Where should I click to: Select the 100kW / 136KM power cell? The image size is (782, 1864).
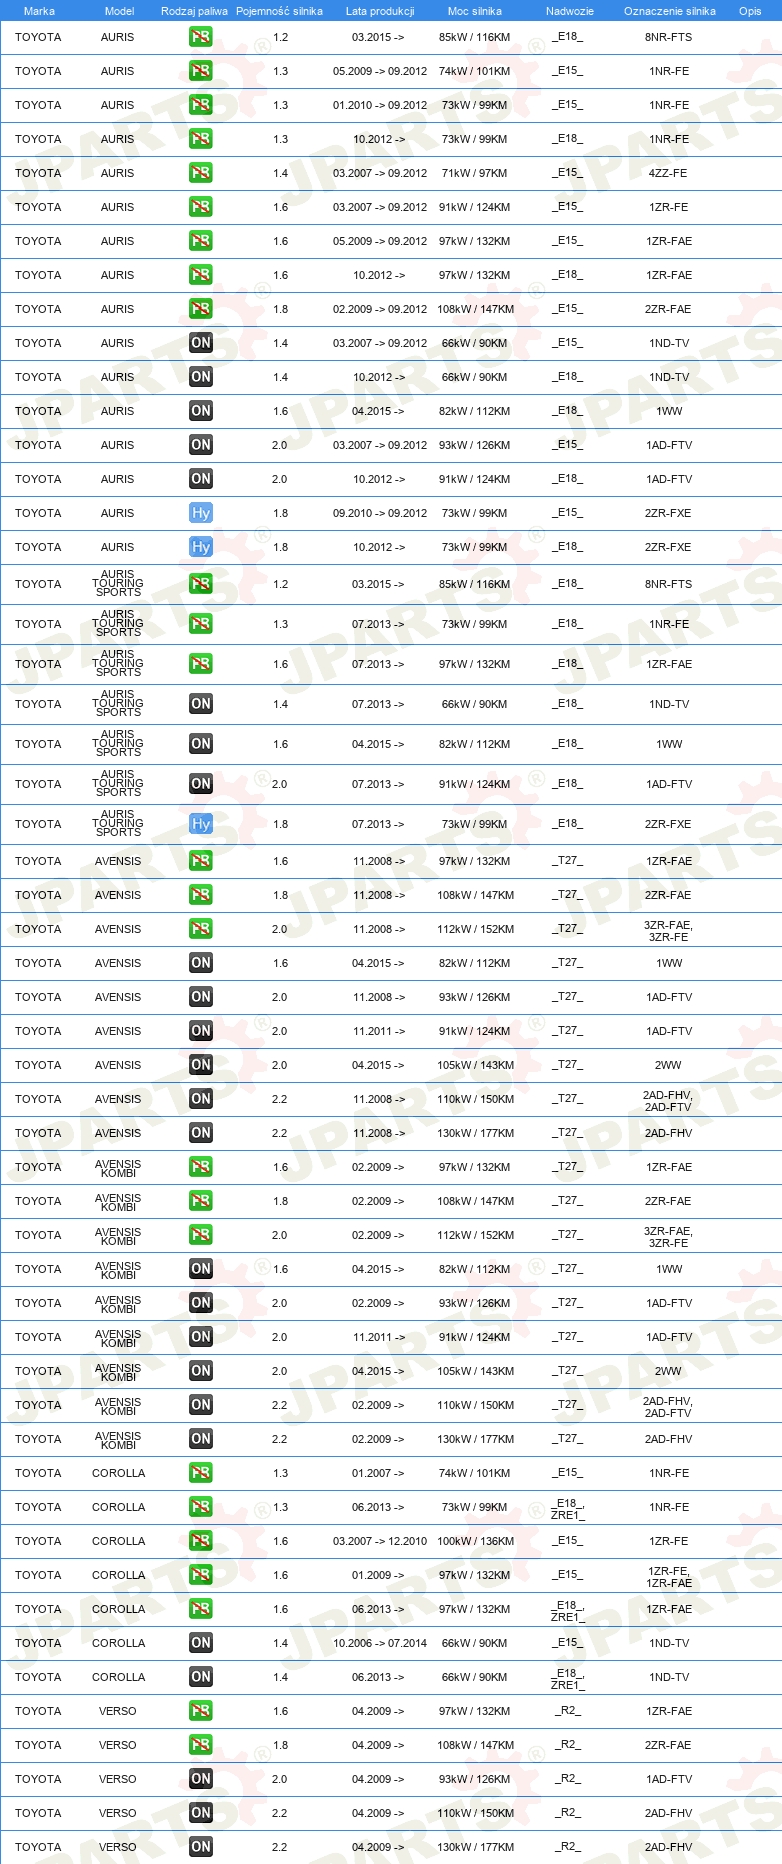coord(475,1541)
